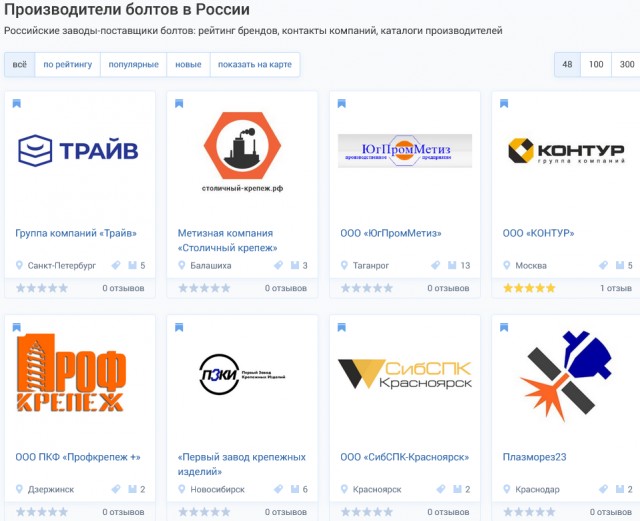Image resolution: width=640 pixels, height=521 pixels.
Task: Bookmark the «Трайв» company card
Action: click(x=17, y=103)
